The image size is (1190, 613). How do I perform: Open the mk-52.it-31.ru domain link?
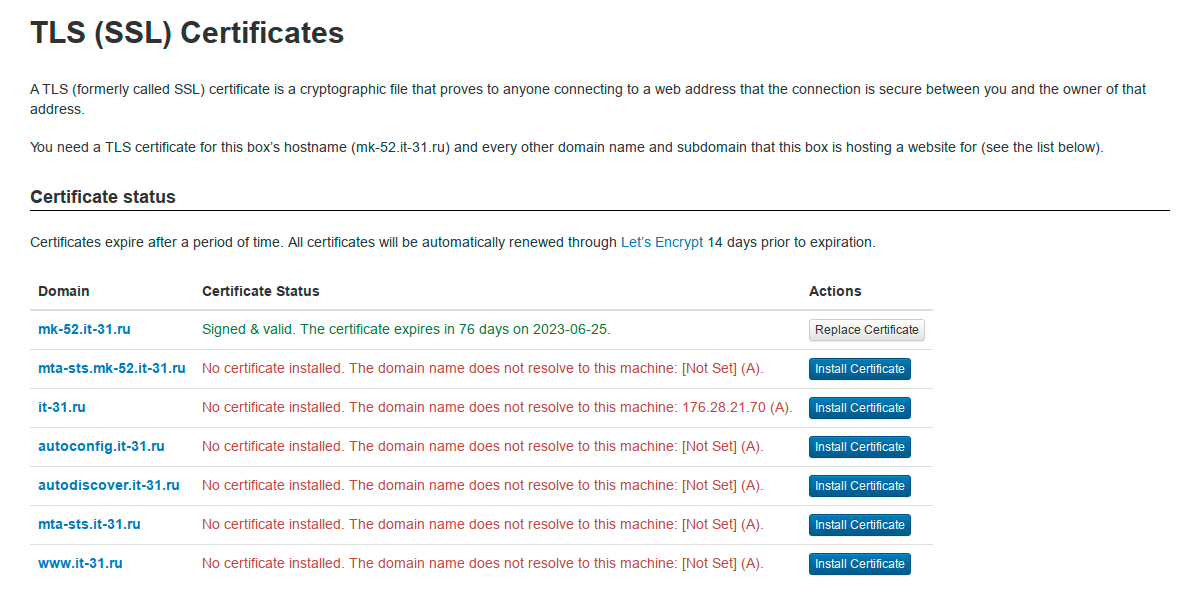coord(84,329)
